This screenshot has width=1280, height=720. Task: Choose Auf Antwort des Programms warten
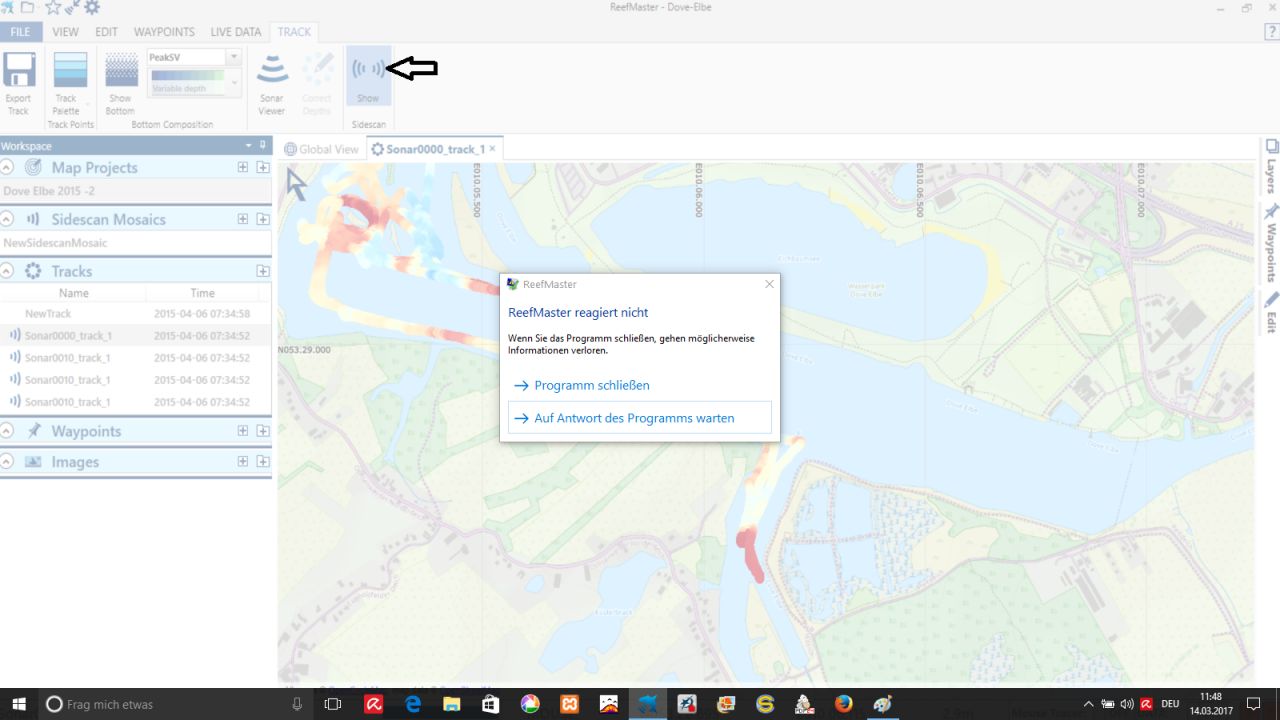(634, 418)
